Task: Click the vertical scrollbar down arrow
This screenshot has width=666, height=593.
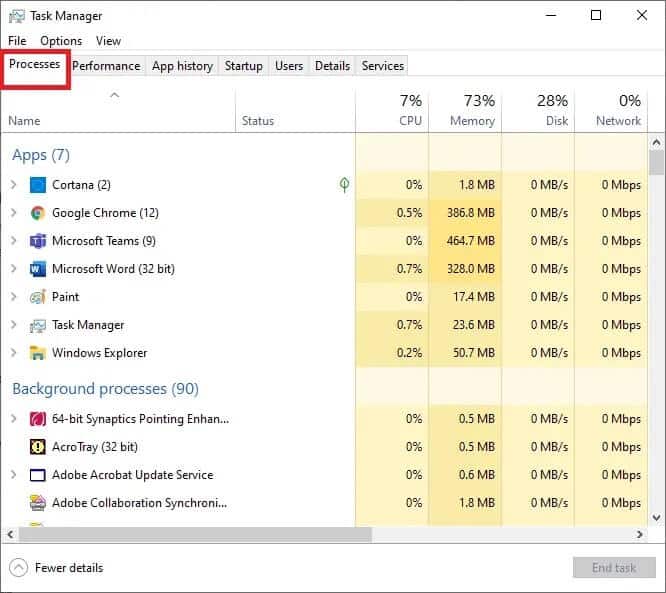Action: (x=656, y=517)
